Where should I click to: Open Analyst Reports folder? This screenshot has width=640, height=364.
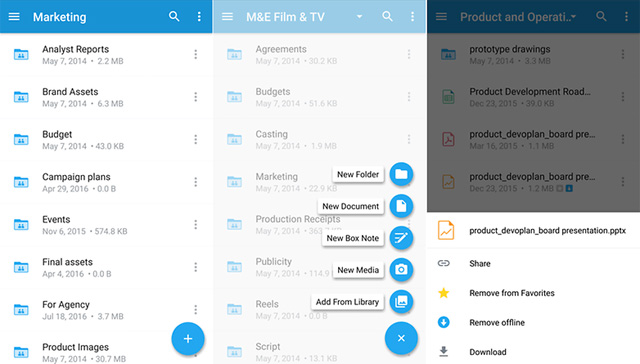[x=106, y=55]
